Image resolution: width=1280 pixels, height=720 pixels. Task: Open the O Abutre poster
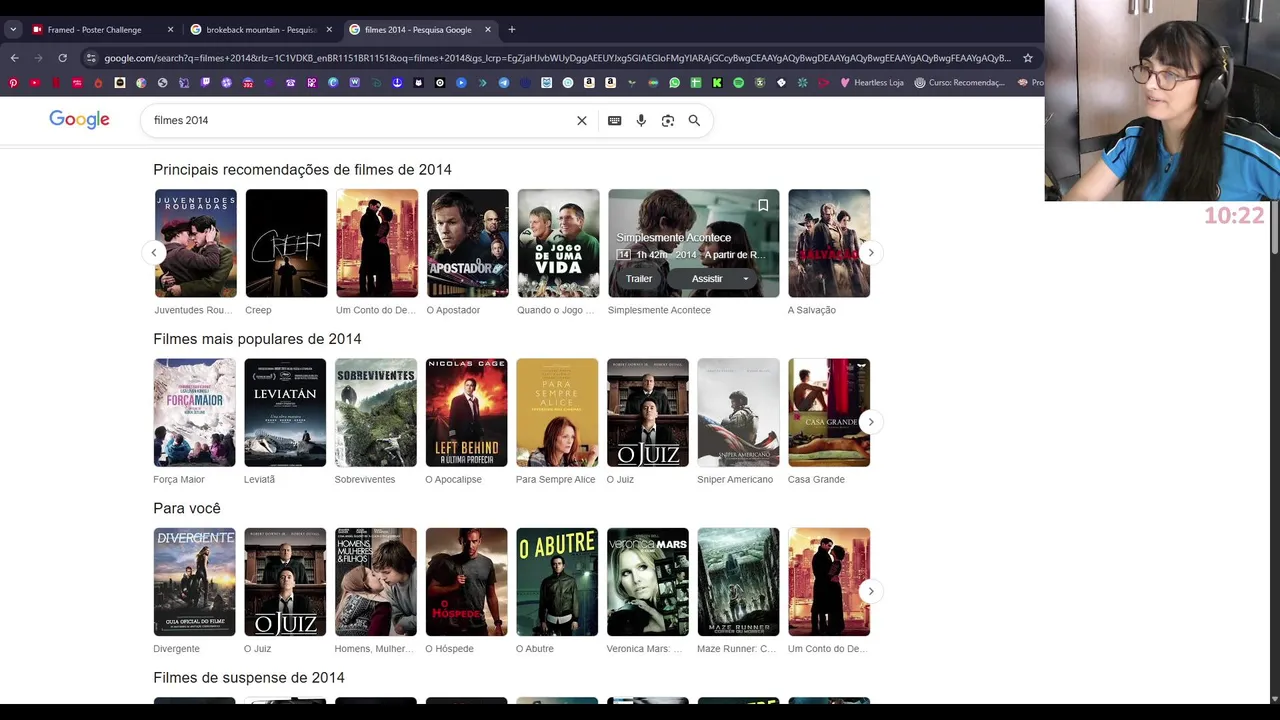point(557,582)
